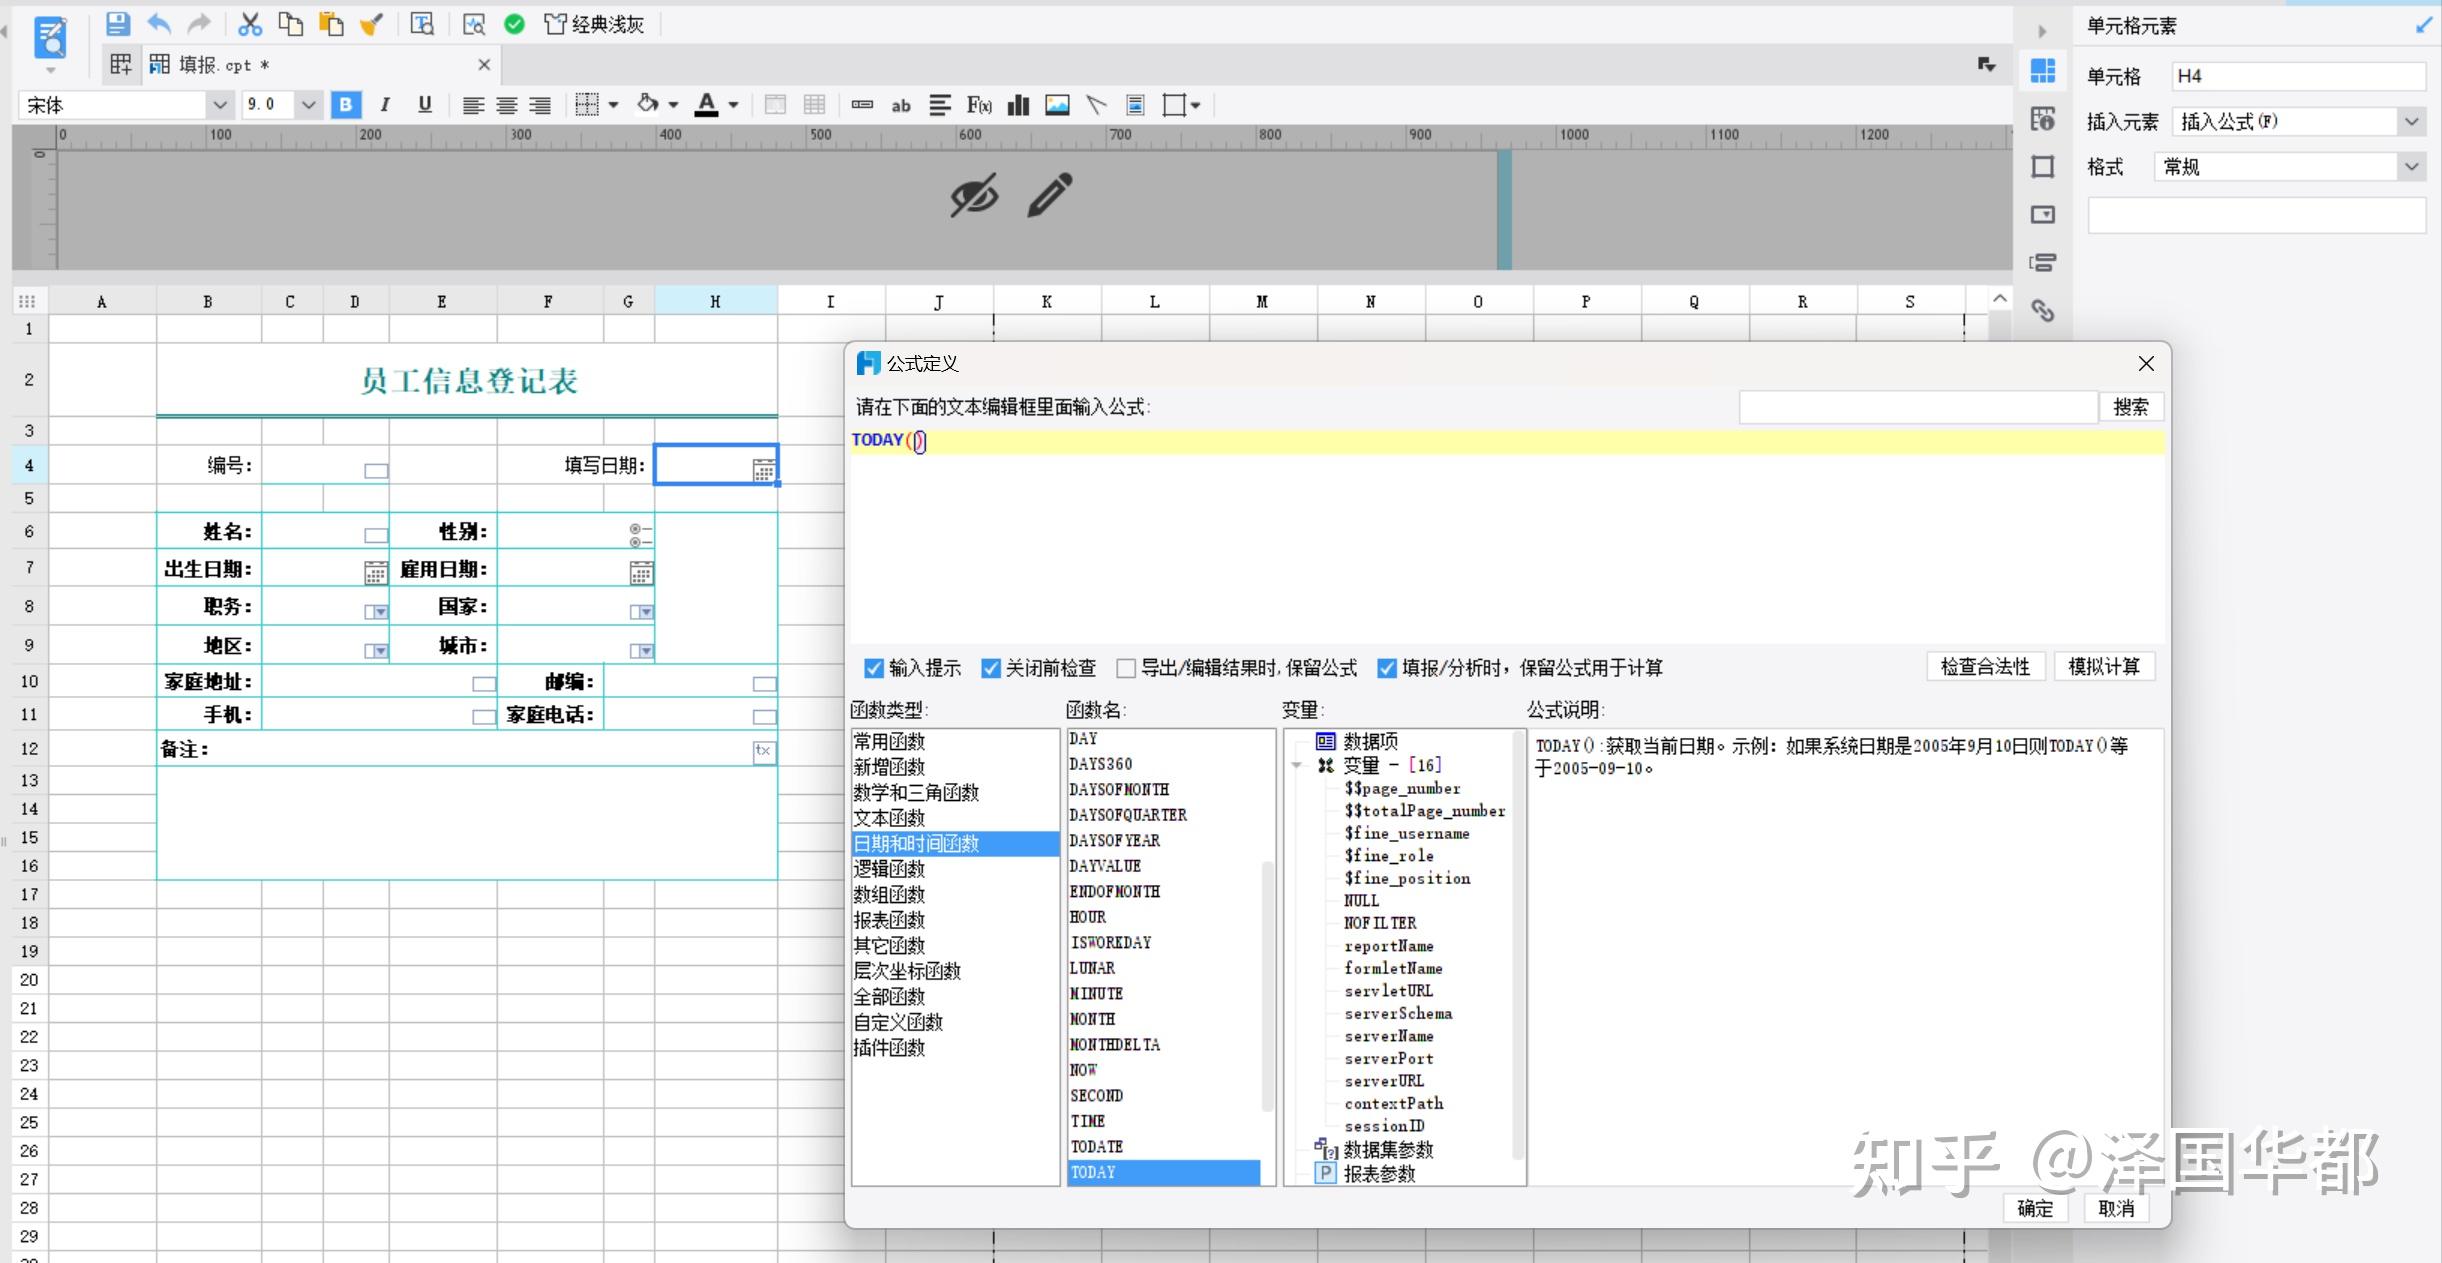Insert an image into the cell
Image resolution: width=2442 pixels, height=1263 pixels.
pyautogui.click(x=1057, y=105)
